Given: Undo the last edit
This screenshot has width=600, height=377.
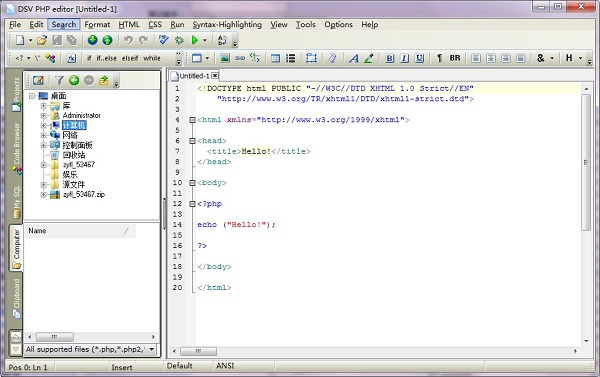Looking at the screenshot, I should point(128,40).
